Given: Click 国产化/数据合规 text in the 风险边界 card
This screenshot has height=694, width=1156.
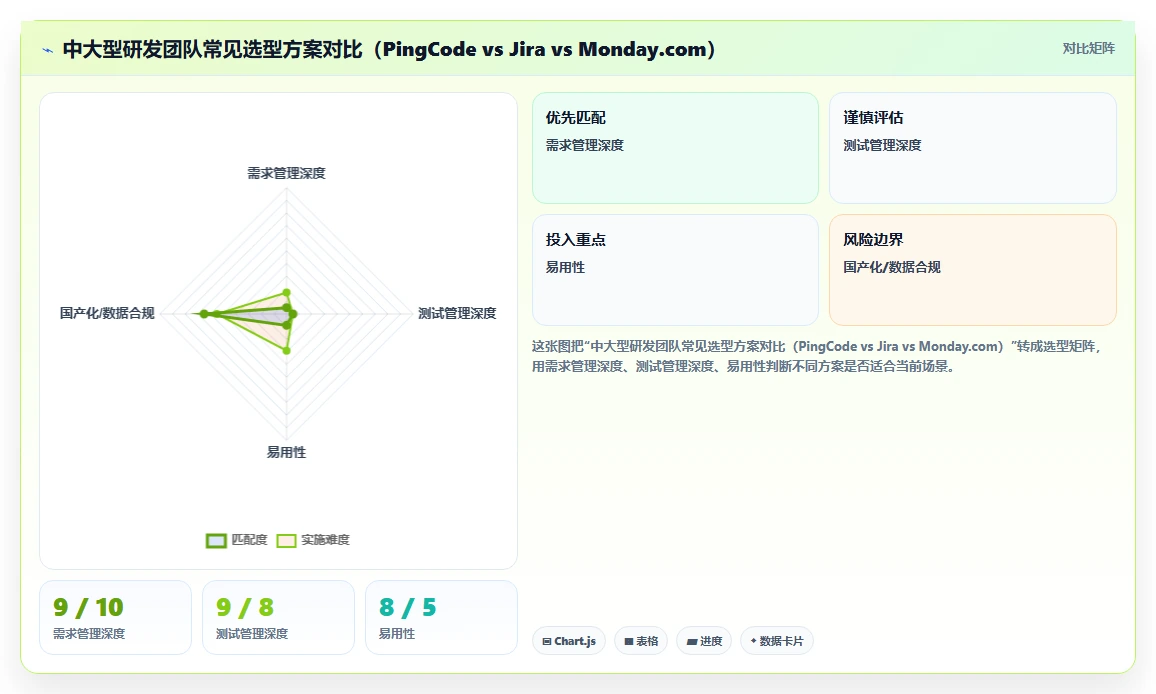Looking at the screenshot, I should point(891,267).
